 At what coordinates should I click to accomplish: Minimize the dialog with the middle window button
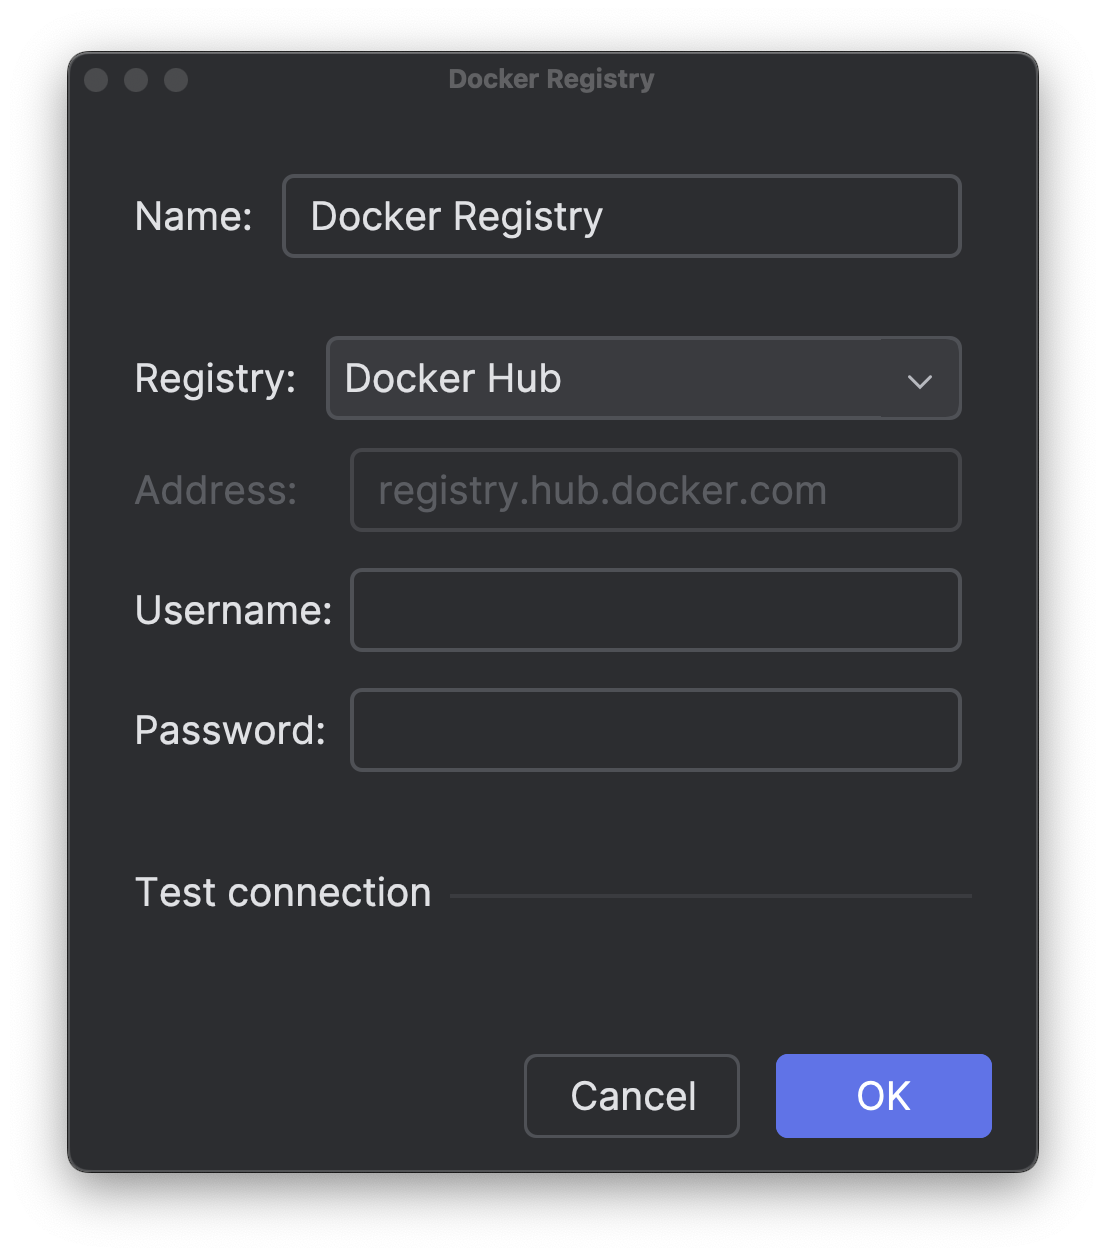136,80
